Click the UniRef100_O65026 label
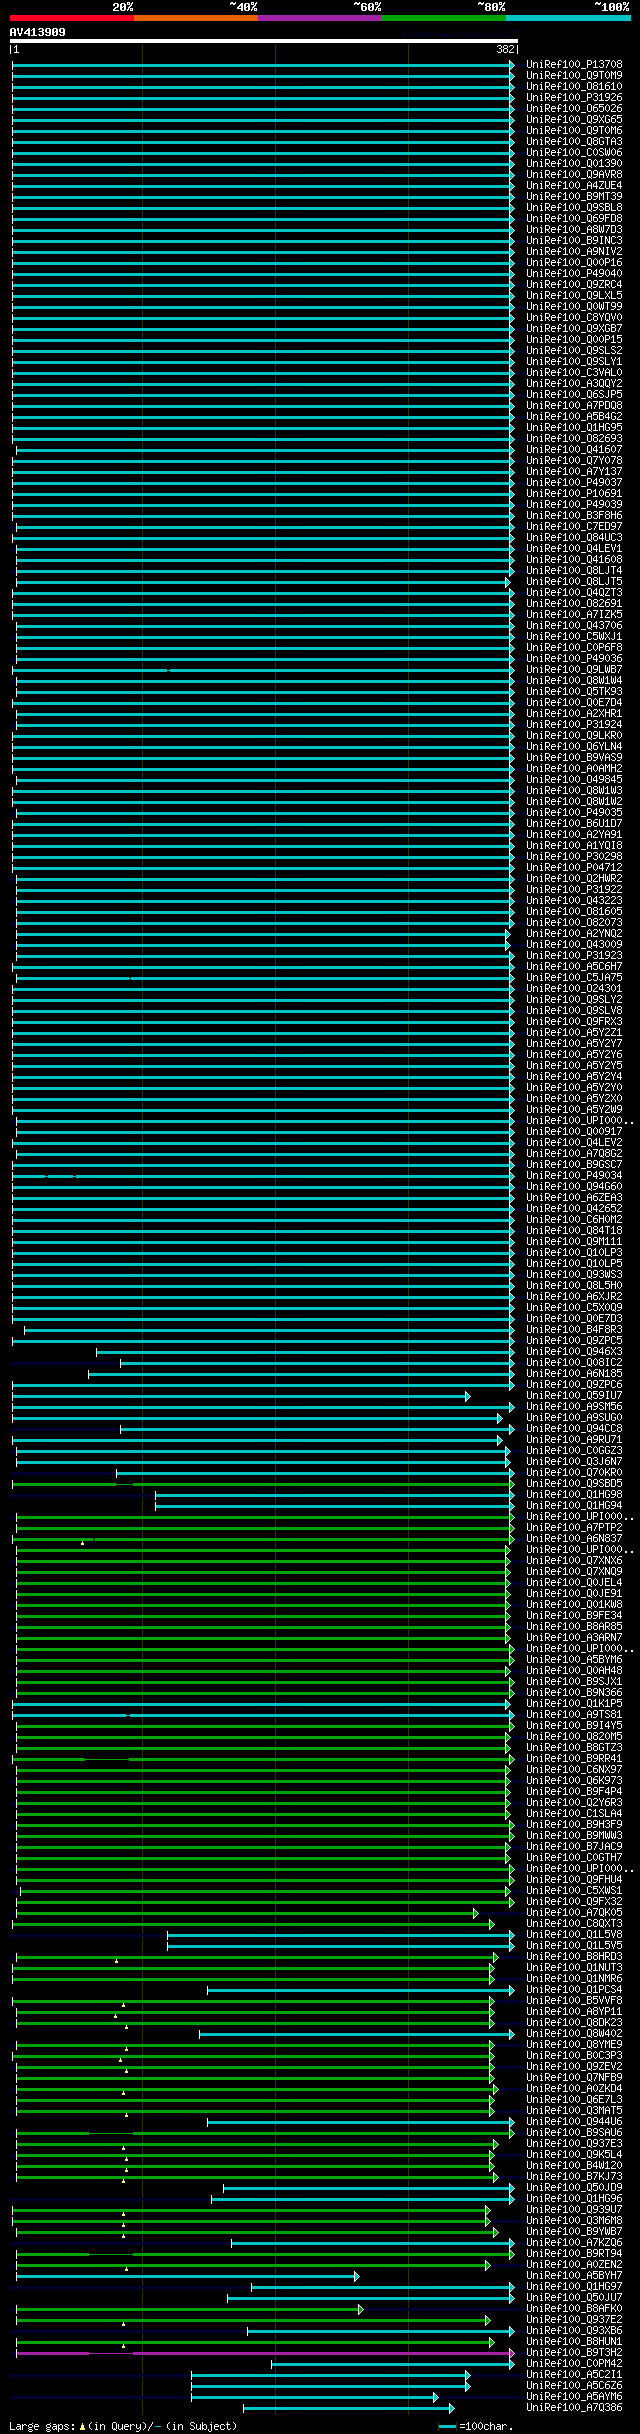Viewport: 640px width, 2434px height. (574, 109)
